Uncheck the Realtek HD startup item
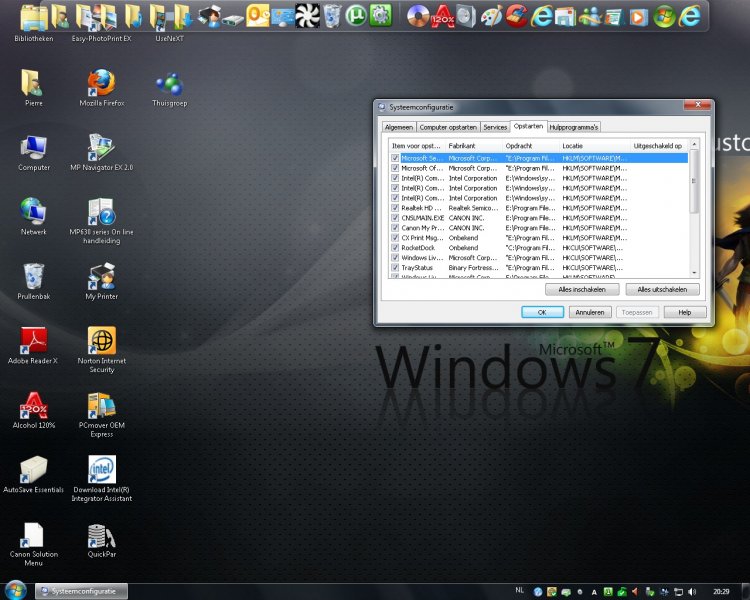Image resolution: width=750 pixels, height=600 pixels. click(x=395, y=208)
